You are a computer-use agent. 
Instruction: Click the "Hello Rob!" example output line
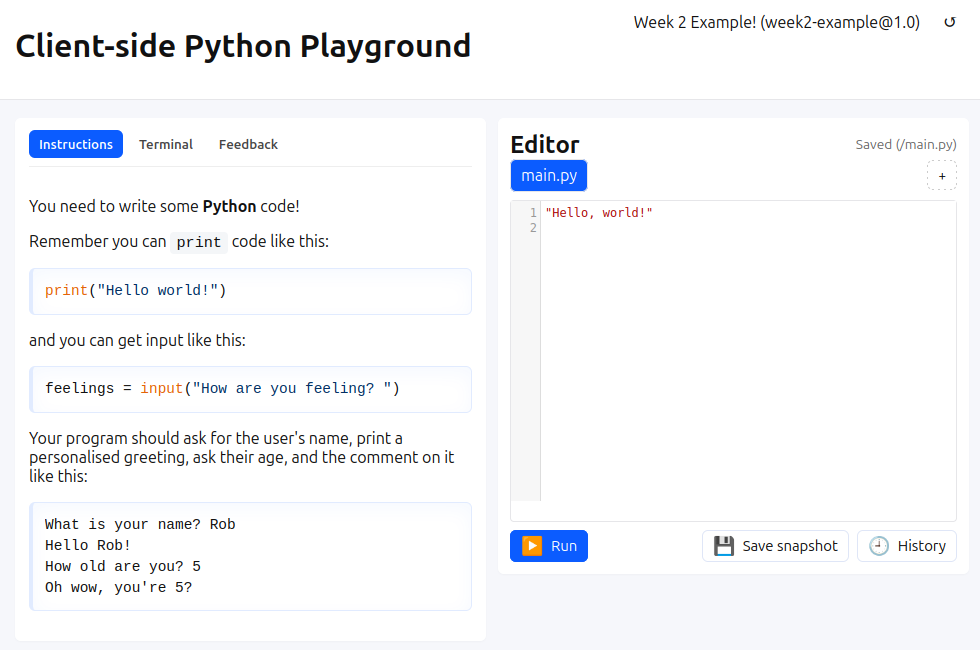(88, 545)
